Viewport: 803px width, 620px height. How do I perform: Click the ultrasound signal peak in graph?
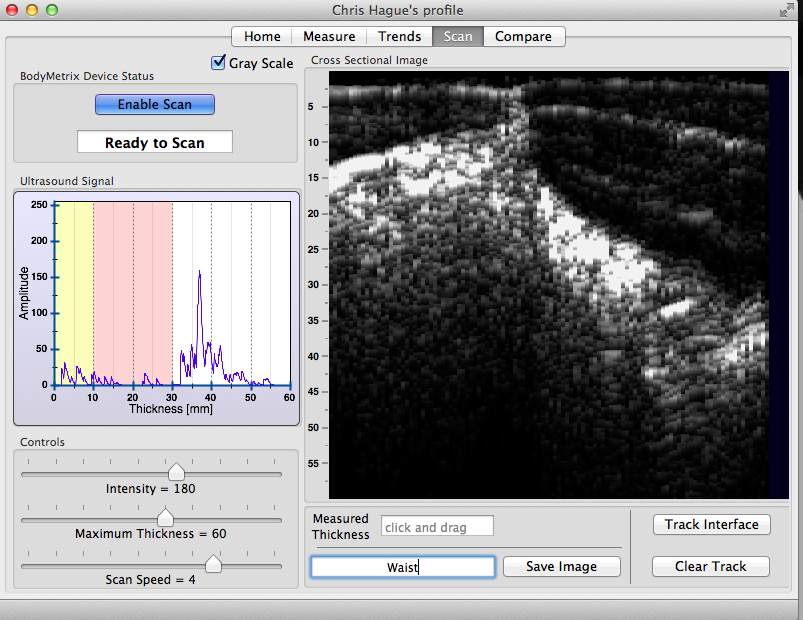point(199,272)
